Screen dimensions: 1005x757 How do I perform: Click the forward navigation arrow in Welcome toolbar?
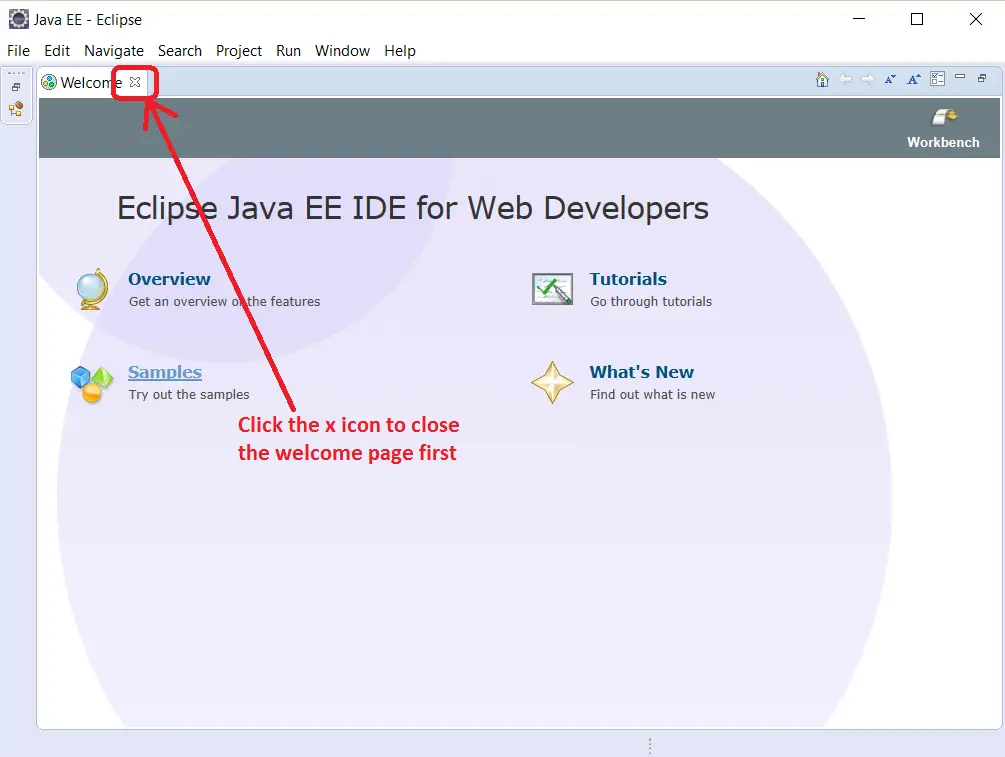(x=867, y=79)
